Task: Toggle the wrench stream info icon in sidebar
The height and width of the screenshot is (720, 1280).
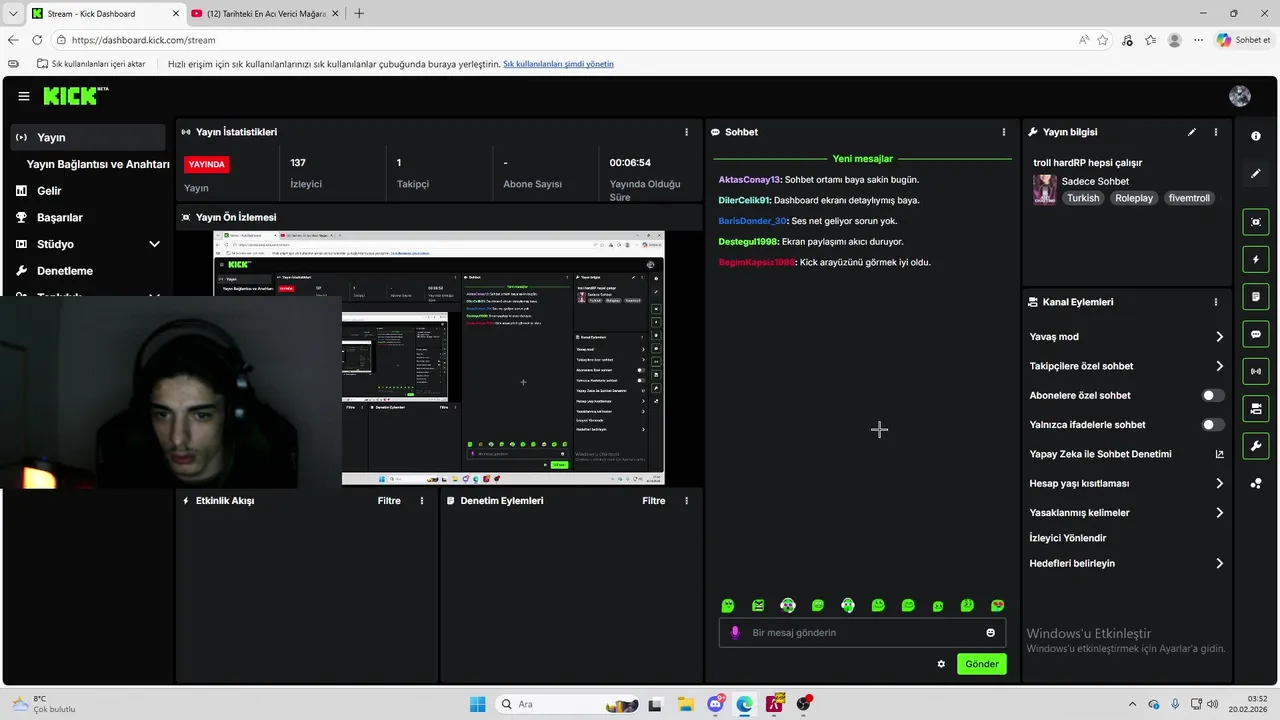Action: coord(1256,445)
